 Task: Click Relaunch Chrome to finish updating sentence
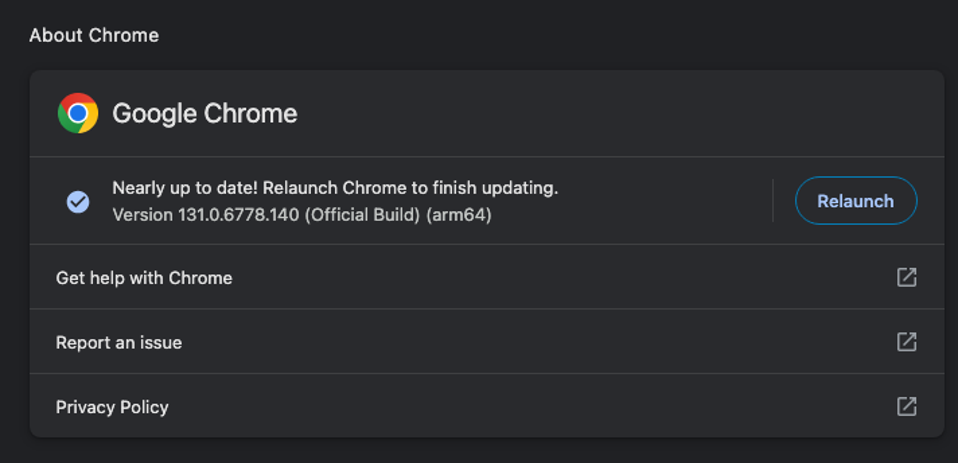tap(410, 188)
